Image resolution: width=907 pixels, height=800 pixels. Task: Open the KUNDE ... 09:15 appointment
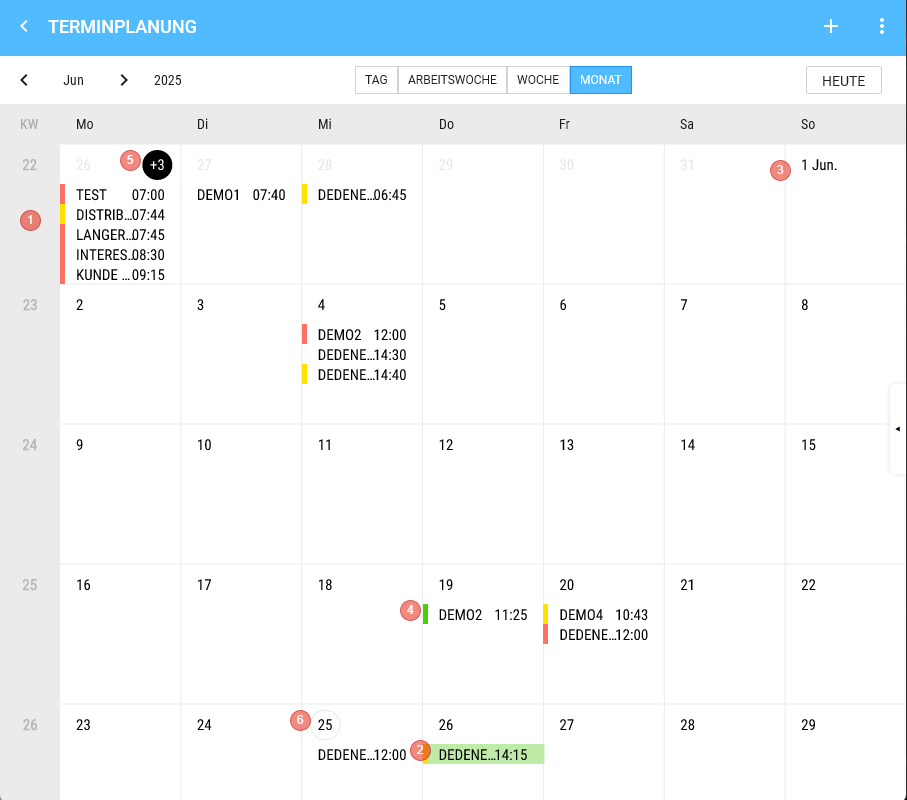120,275
